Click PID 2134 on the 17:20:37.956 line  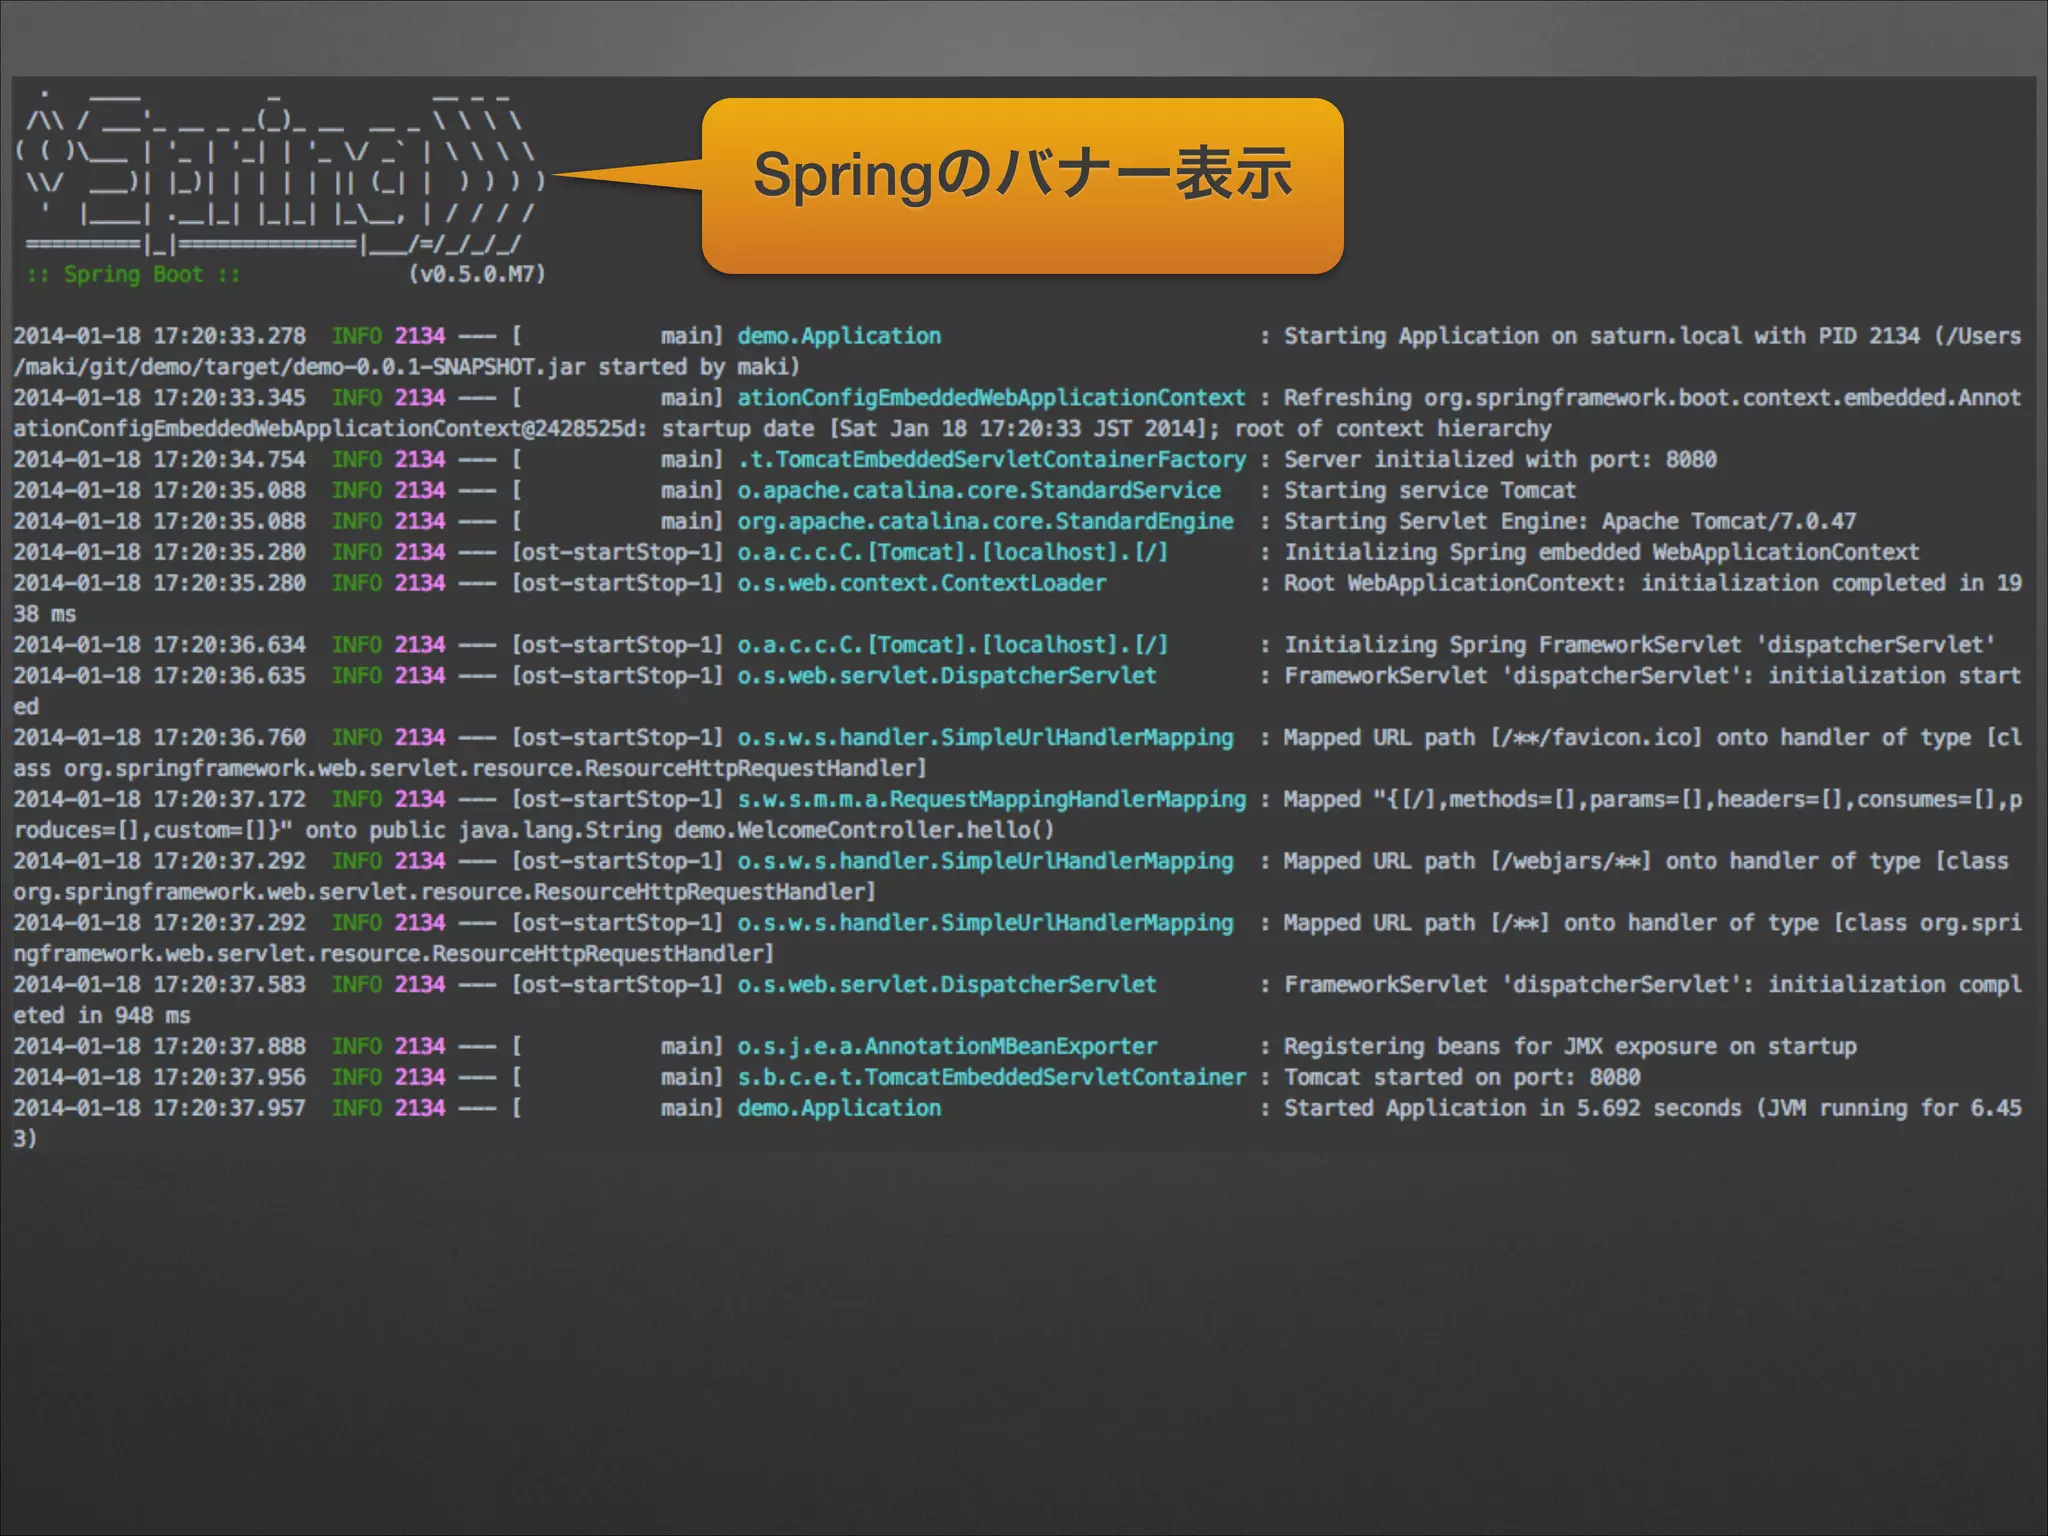pyautogui.click(x=420, y=1077)
